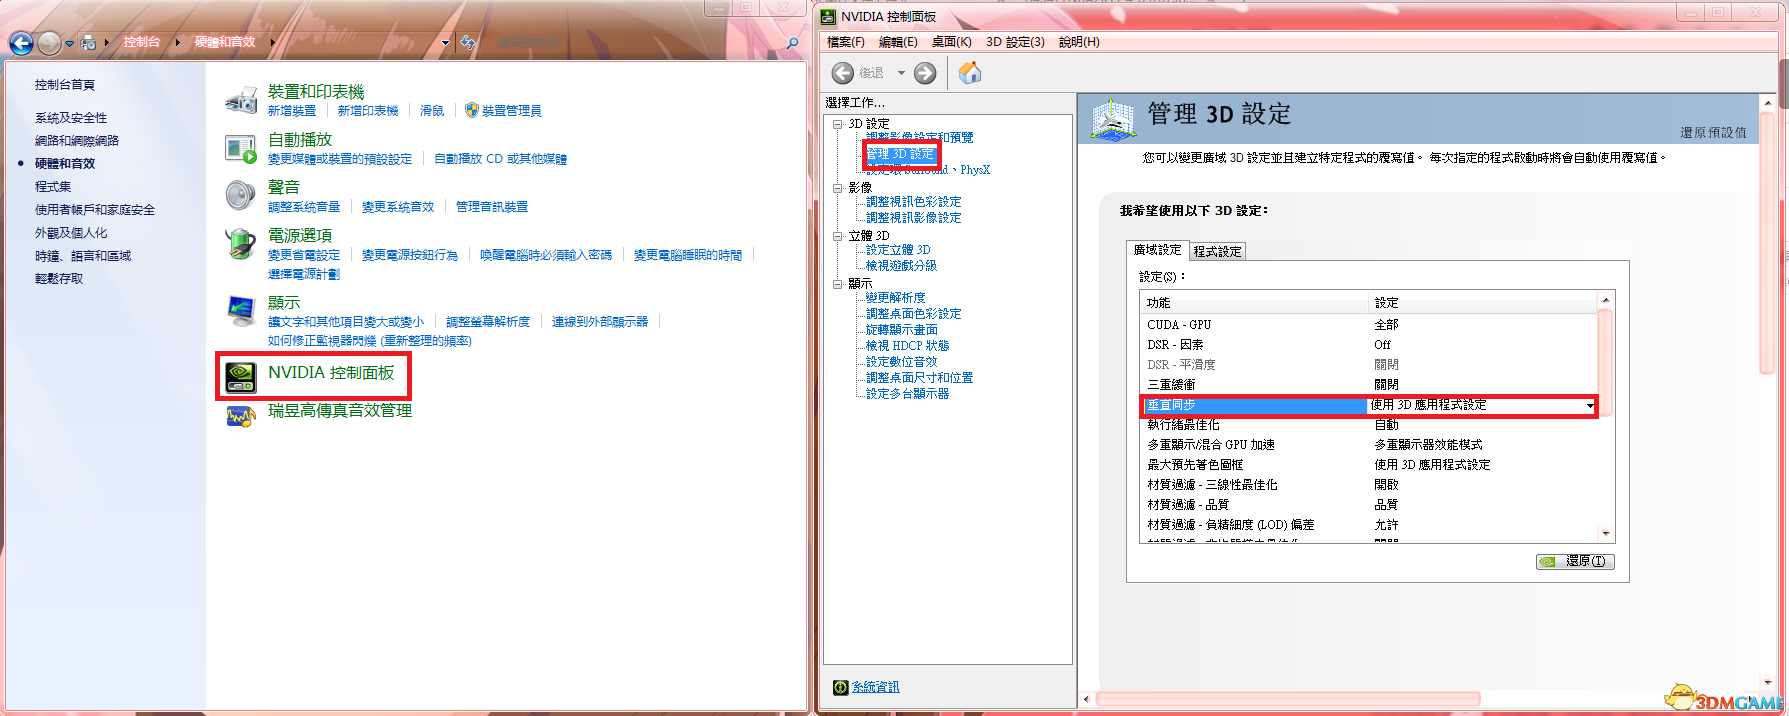The width and height of the screenshot is (1789, 716).
Task: Click the NVIDIA 控制面板 logo icon
Action: tap(241, 377)
